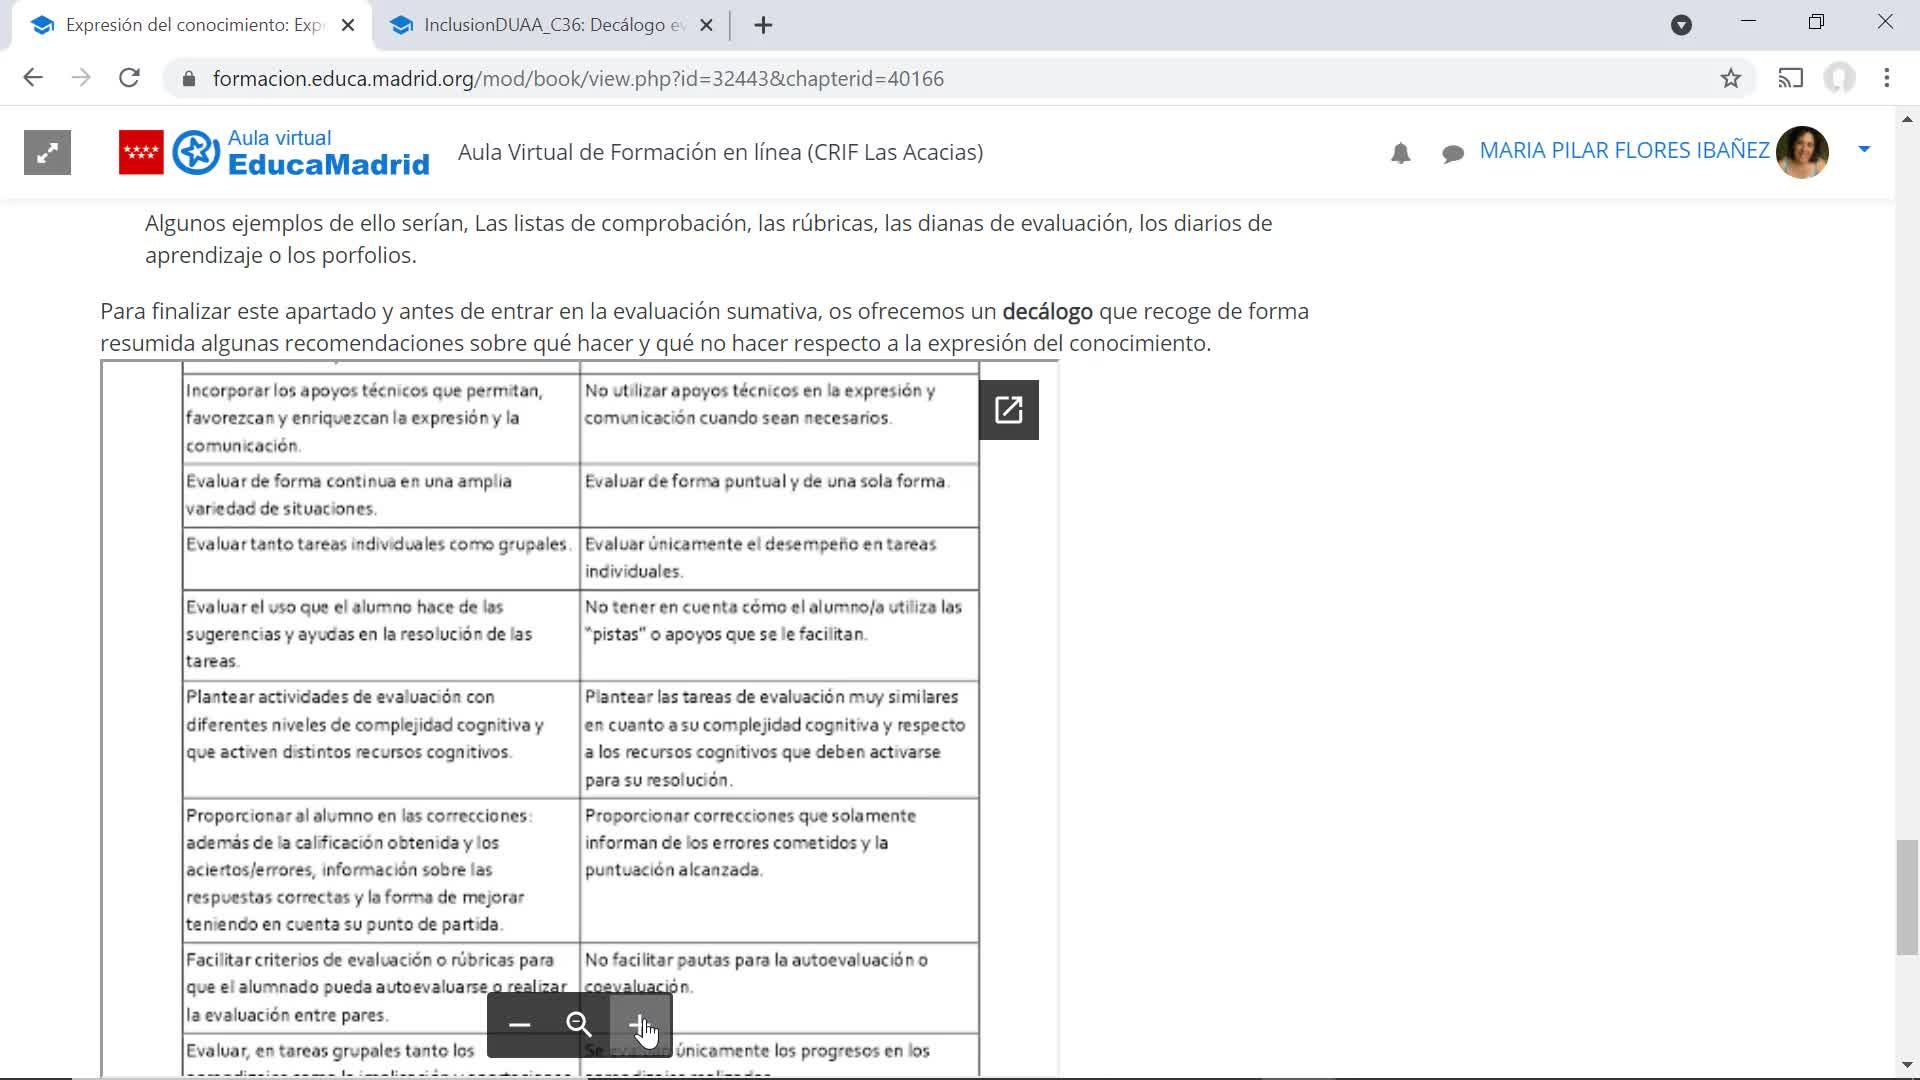The image size is (1920, 1080).
Task: Open the messages speech bubble icon
Action: (1453, 153)
